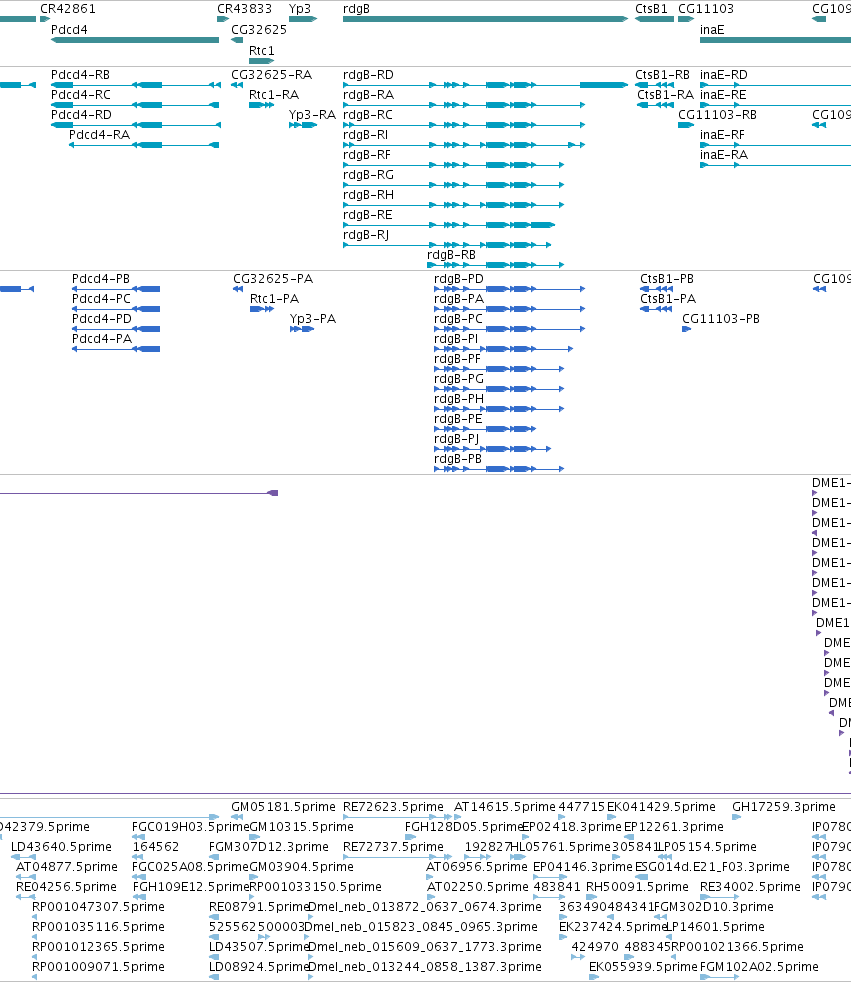Click the CG32625-PA protein label
851x982 pixels.
click(273, 279)
